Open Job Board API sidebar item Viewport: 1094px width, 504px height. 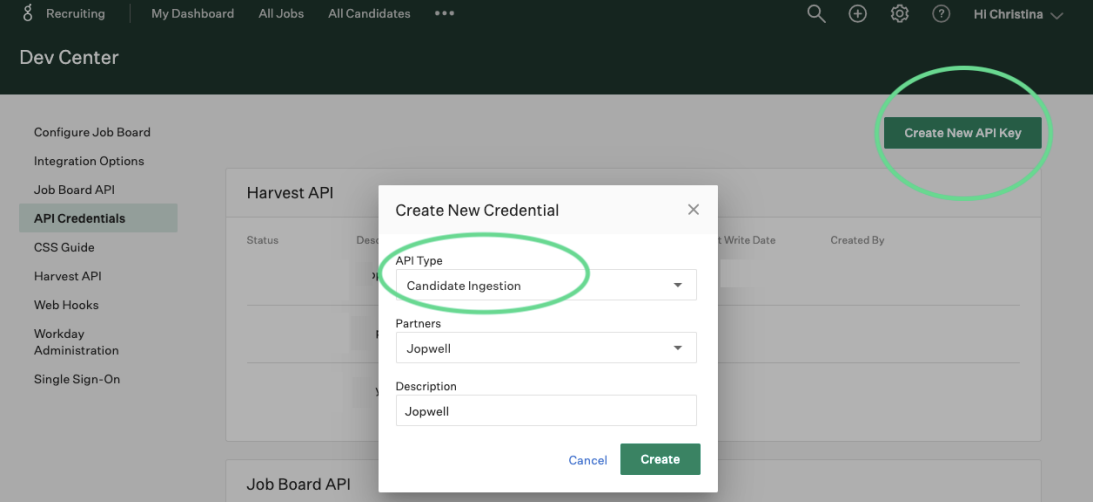(x=74, y=189)
